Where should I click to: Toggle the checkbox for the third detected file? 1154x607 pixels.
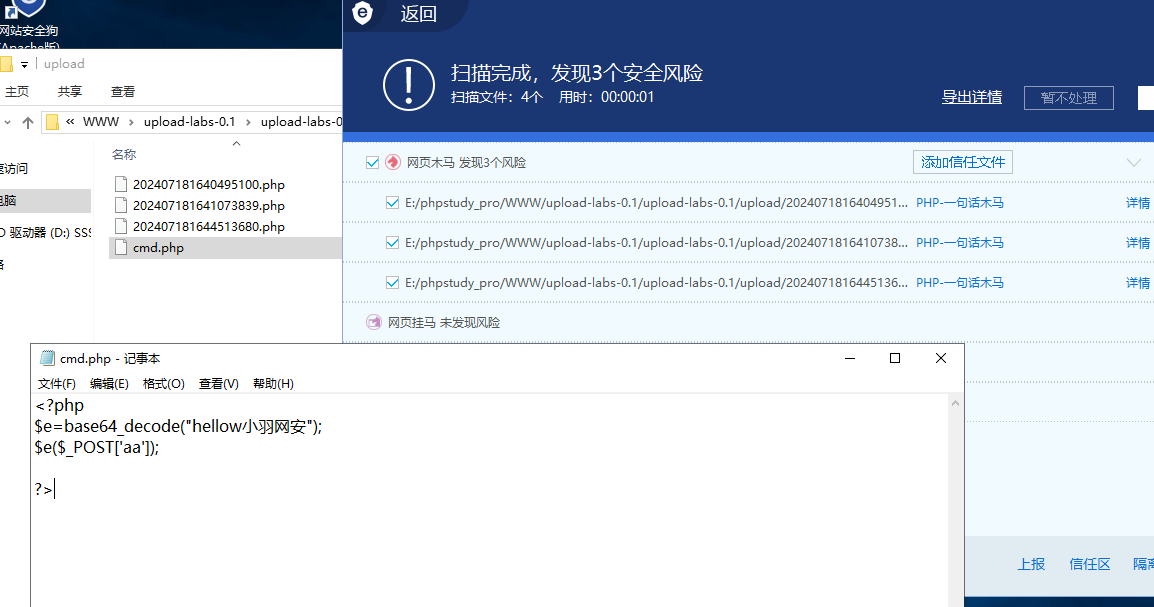pos(392,282)
